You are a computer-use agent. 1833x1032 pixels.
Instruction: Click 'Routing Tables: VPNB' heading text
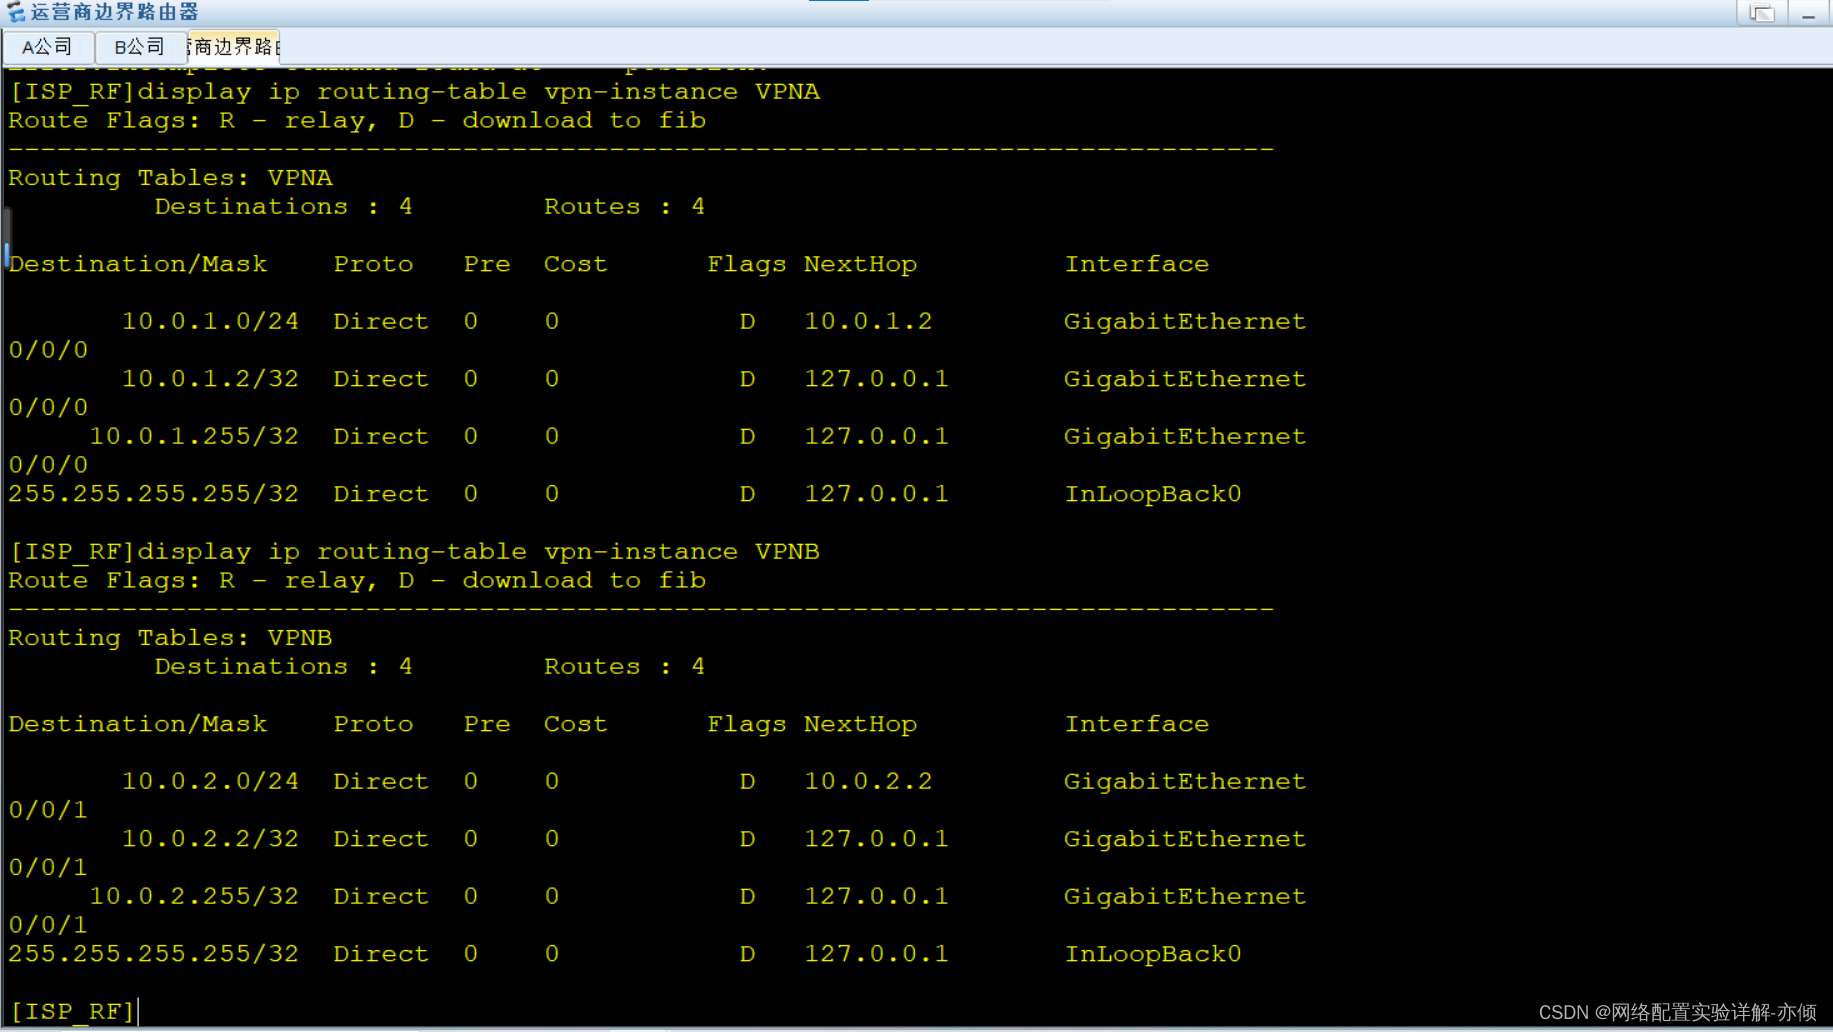coord(170,638)
